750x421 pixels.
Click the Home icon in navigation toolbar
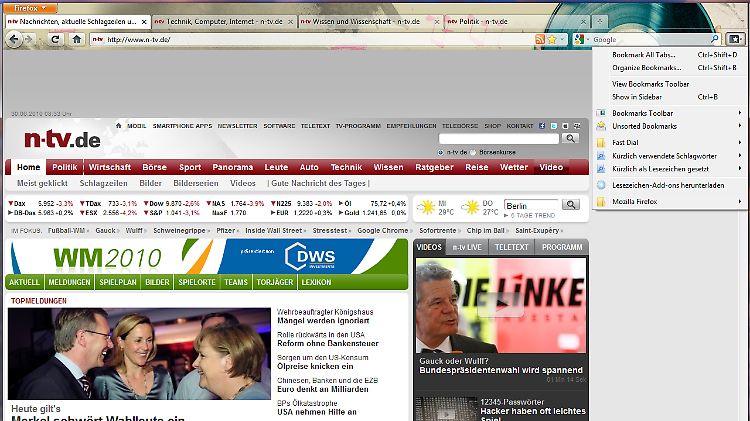point(77,39)
